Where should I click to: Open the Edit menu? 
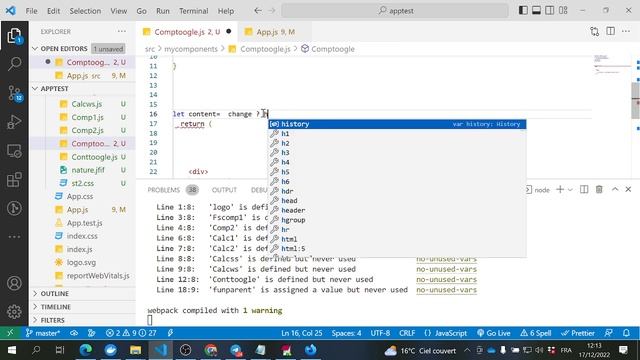[53, 11]
